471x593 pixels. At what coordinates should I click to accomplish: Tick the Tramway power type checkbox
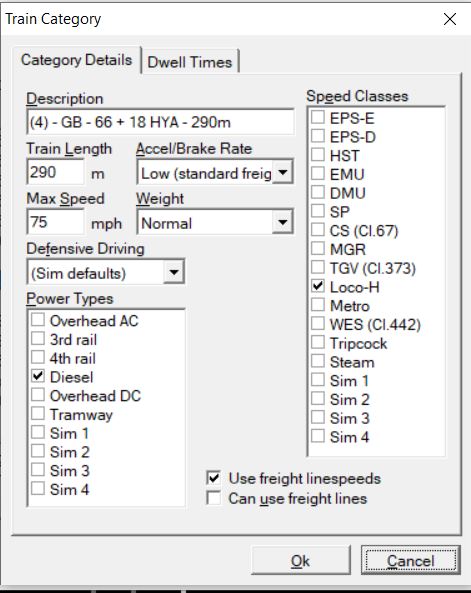(x=38, y=413)
